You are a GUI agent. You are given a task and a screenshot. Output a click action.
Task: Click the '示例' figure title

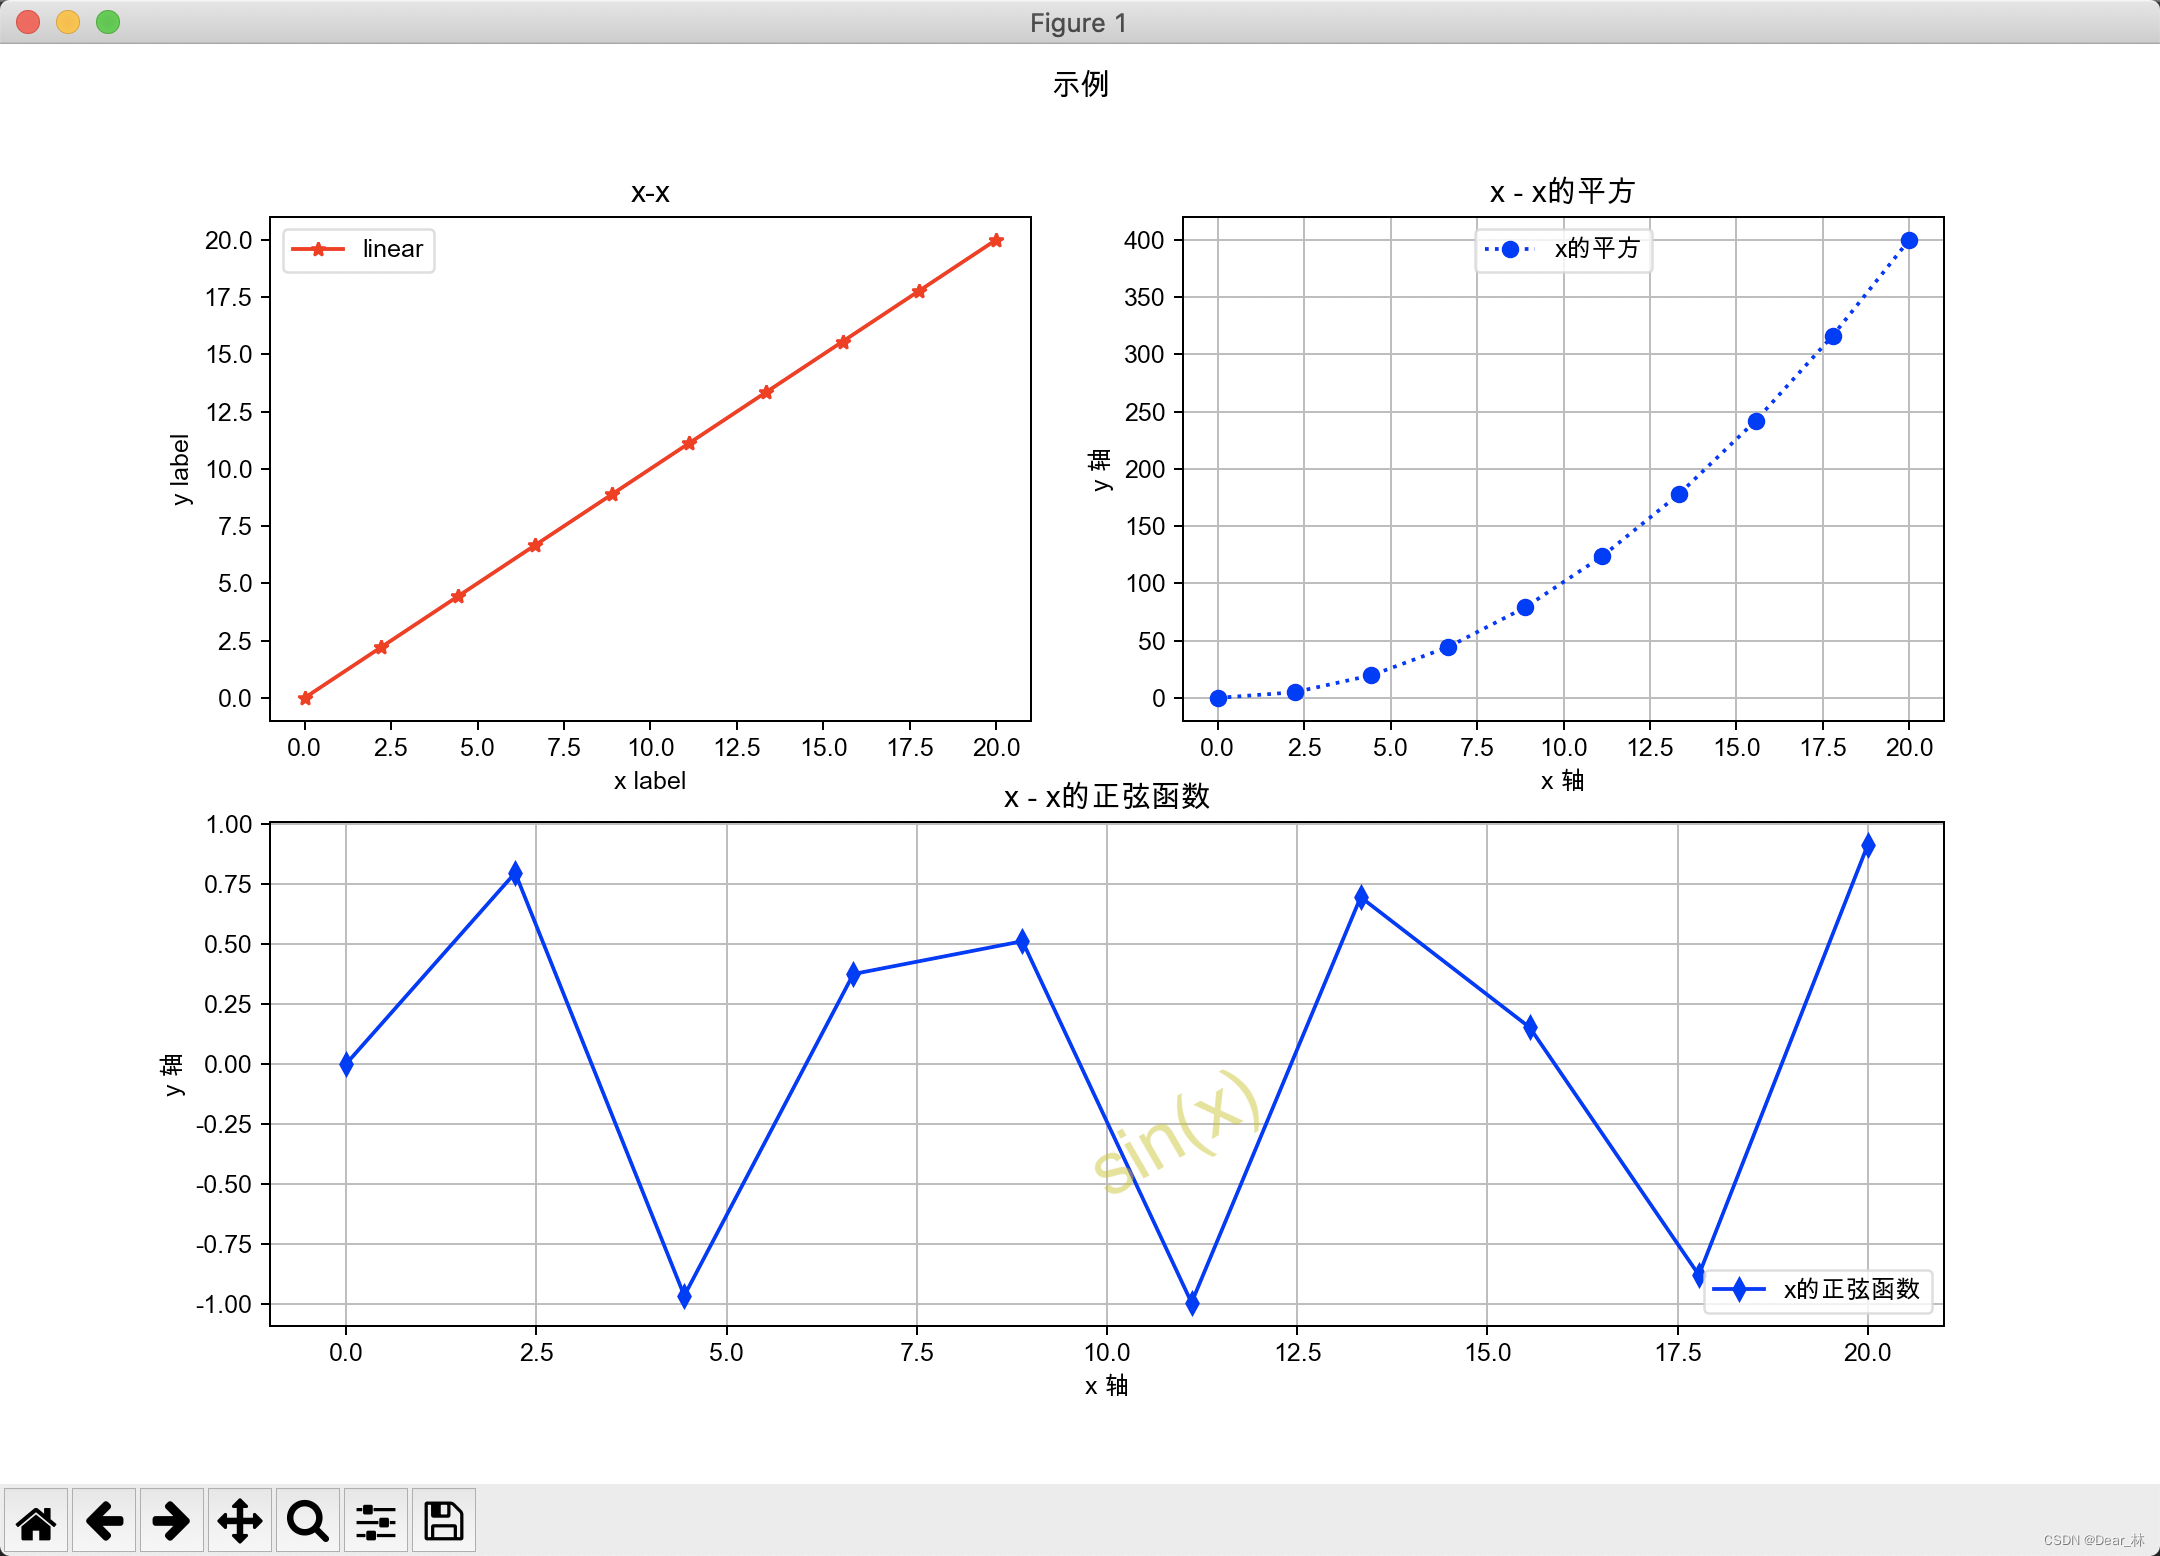(1080, 84)
